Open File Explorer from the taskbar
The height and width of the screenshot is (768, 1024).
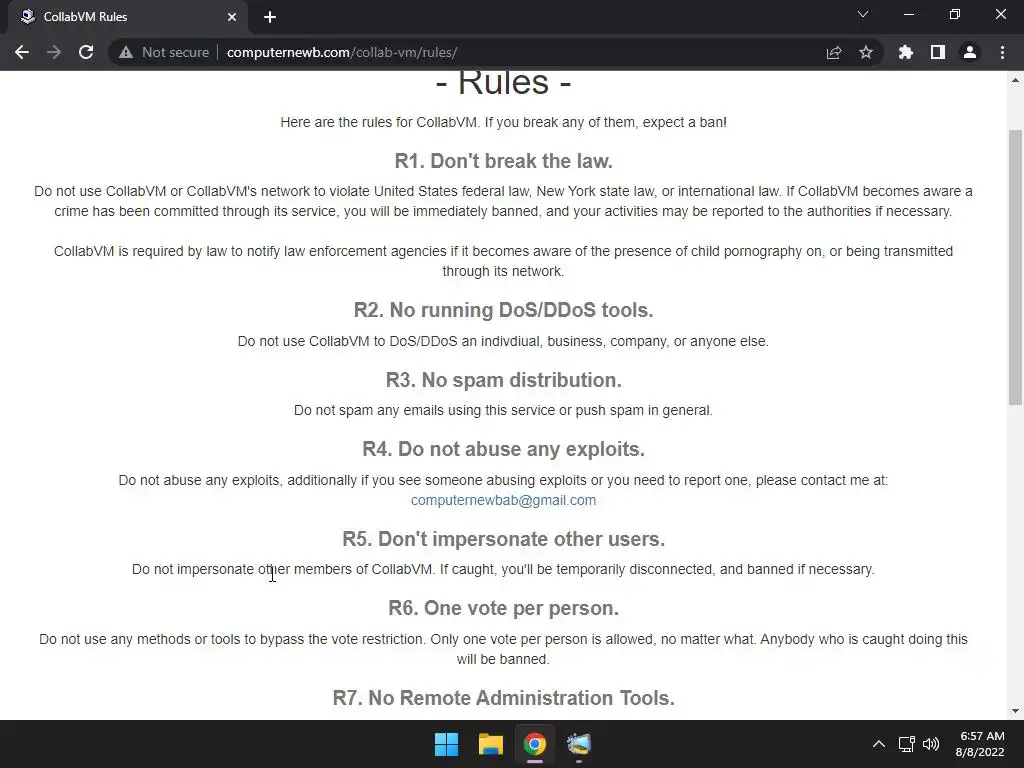pyautogui.click(x=490, y=744)
